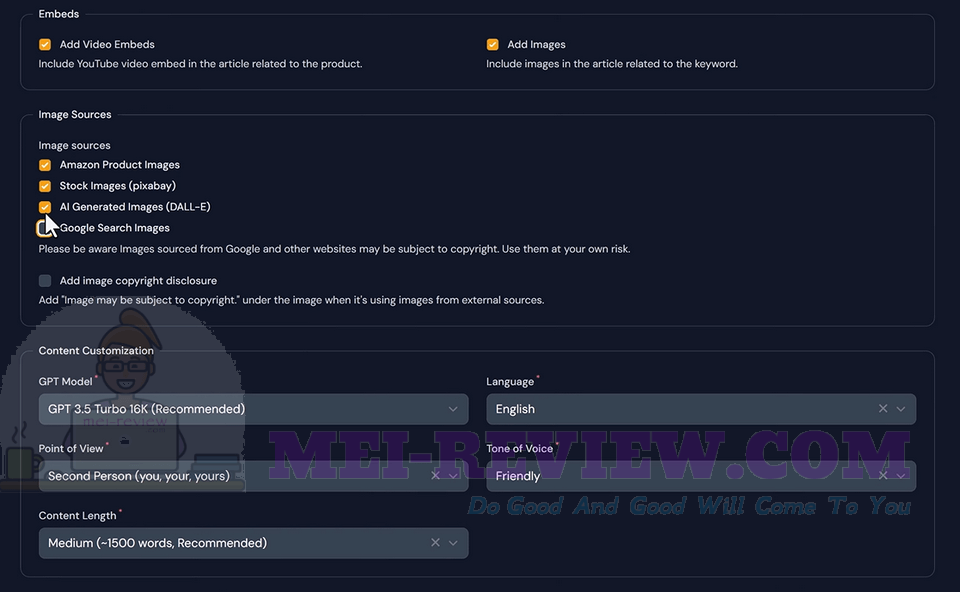Click Add image copyright disclosure label
This screenshot has height=592, width=960.
pos(138,280)
